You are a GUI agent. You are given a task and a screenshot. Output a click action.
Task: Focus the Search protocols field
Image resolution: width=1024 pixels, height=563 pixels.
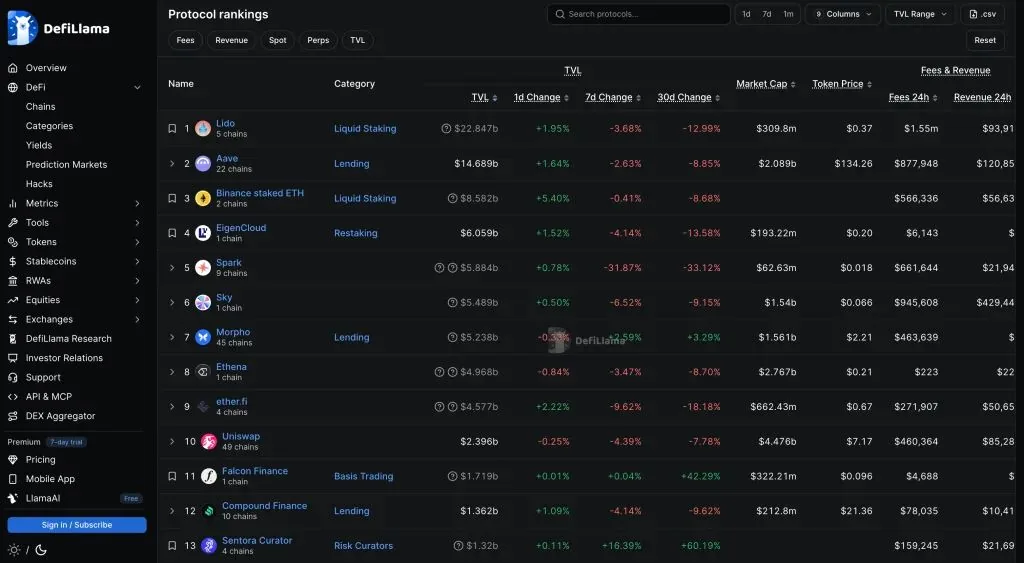[639, 14]
